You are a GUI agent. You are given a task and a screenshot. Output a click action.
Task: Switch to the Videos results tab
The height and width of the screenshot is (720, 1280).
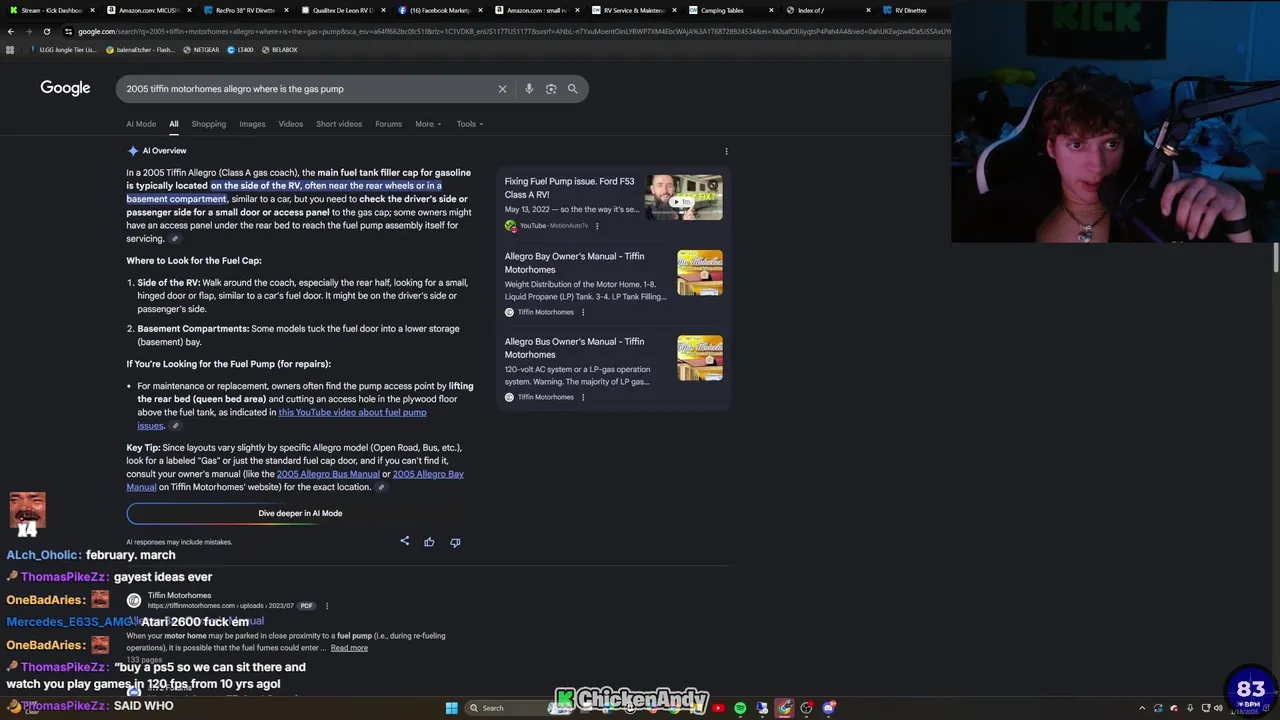(x=290, y=124)
